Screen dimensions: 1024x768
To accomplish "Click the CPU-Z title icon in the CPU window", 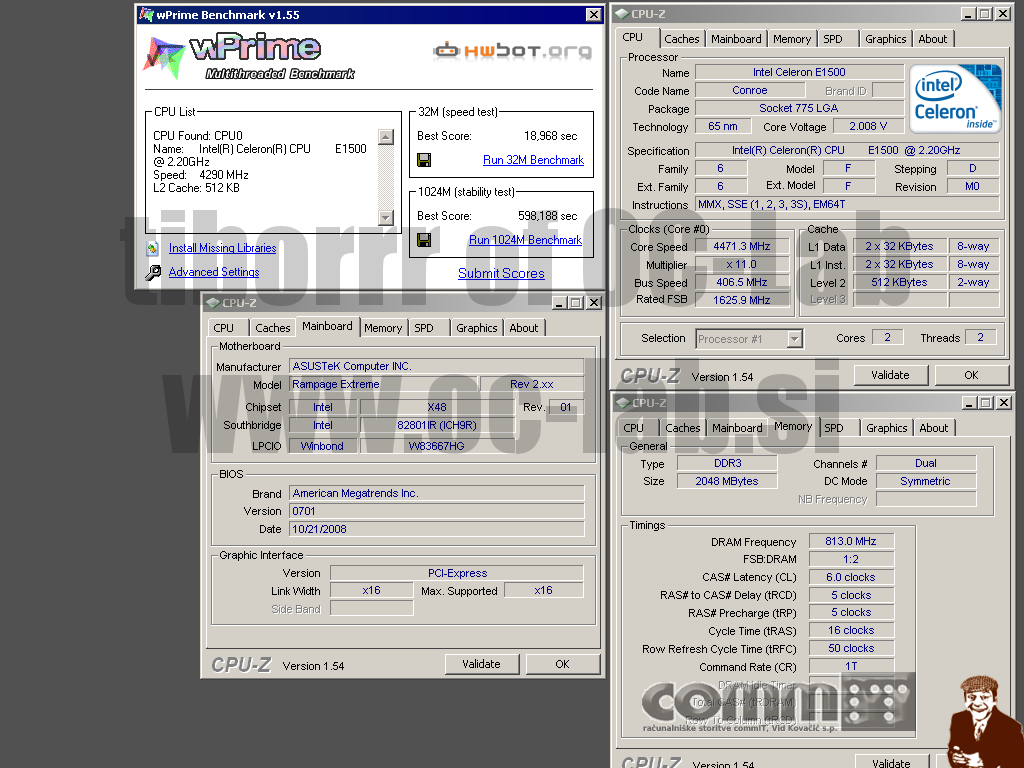I will 622,14.
